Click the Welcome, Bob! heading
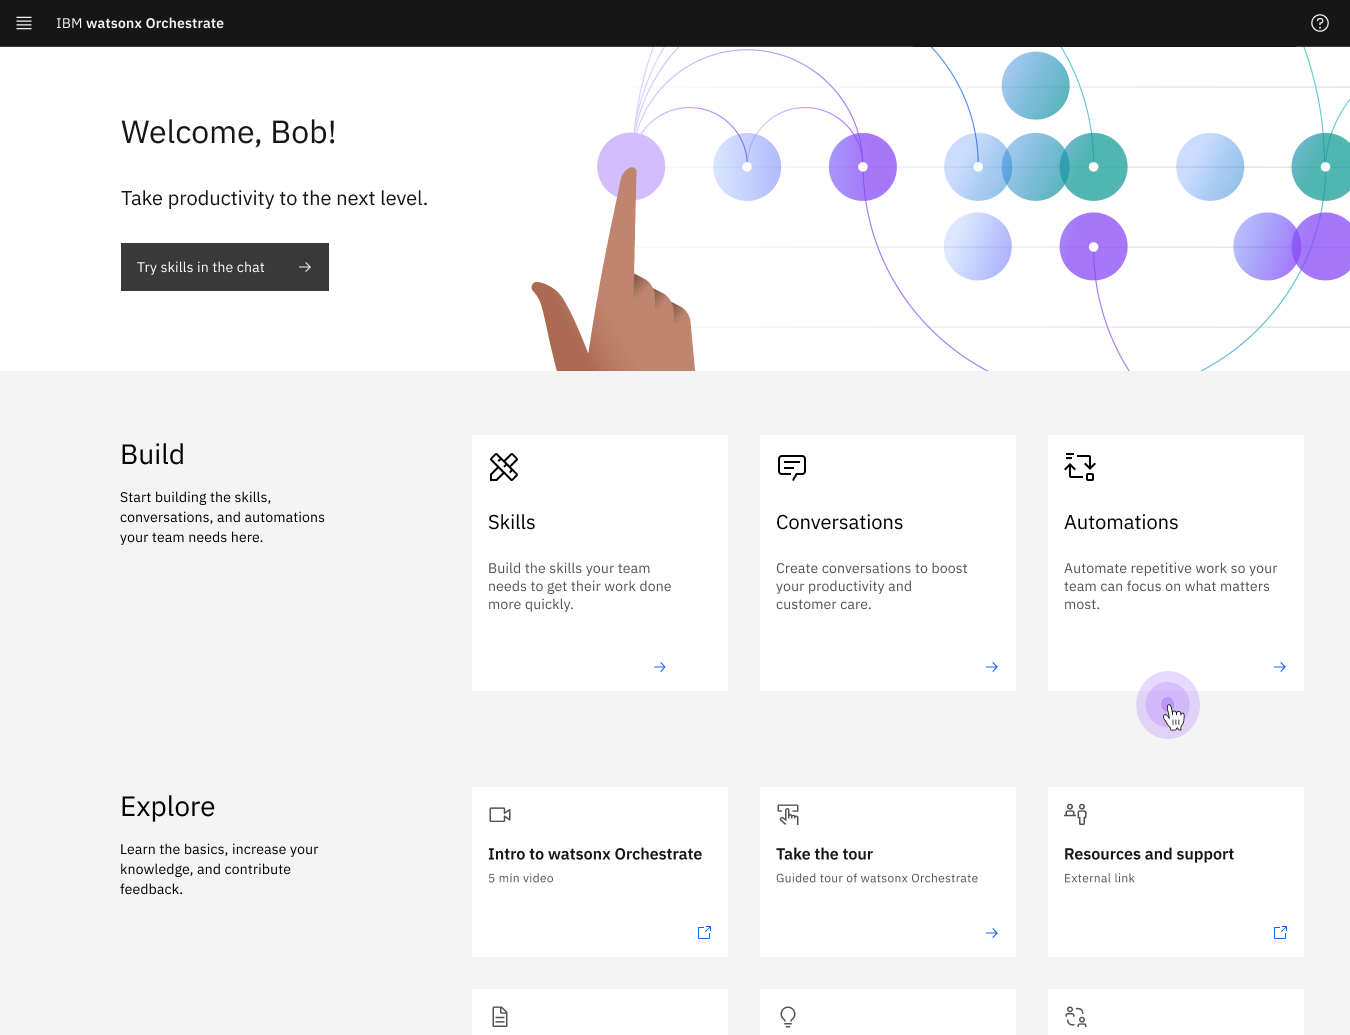Viewport: 1350px width, 1035px height. tap(228, 132)
